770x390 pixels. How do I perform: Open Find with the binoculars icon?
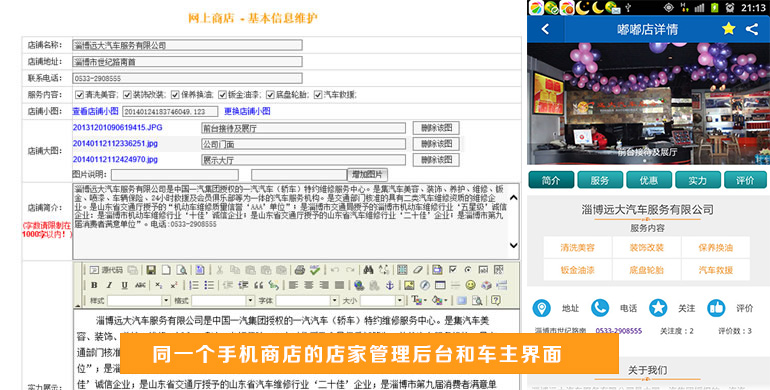click(x=368, y=270)
